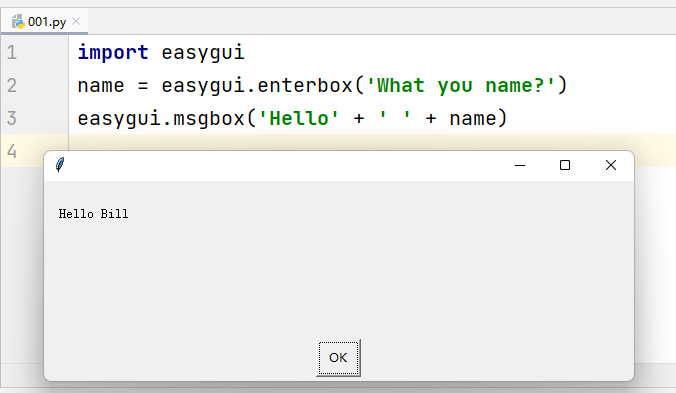Click 'easygui' on the import line
Image resolution: width=676 pixels, height=393 pixels.
pyautogui.click(x=203, y=53)
